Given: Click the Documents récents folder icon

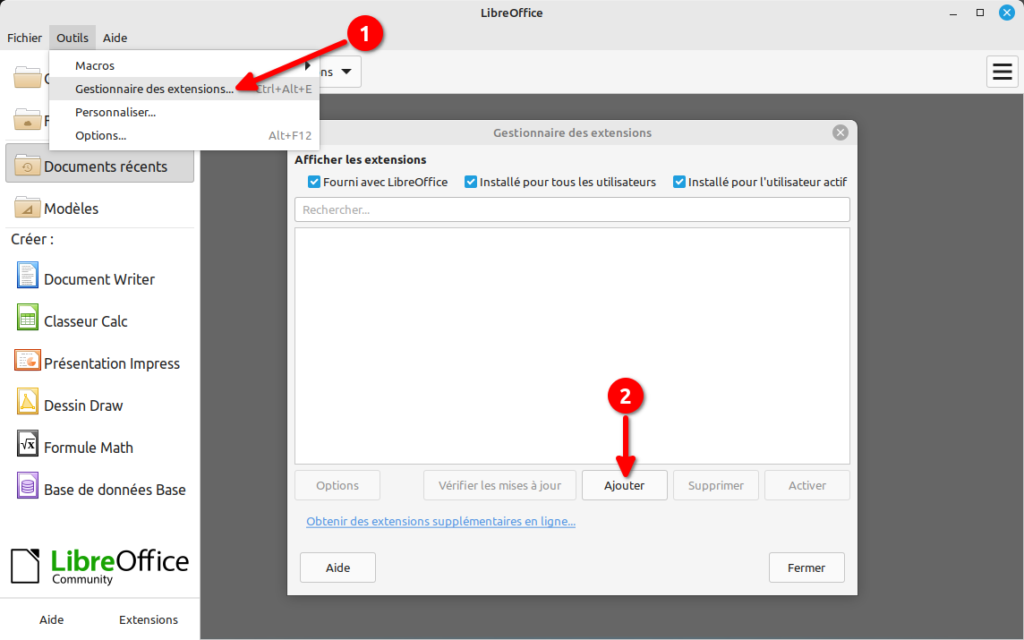Looking at the screenshot, I should tap(27, 165).
